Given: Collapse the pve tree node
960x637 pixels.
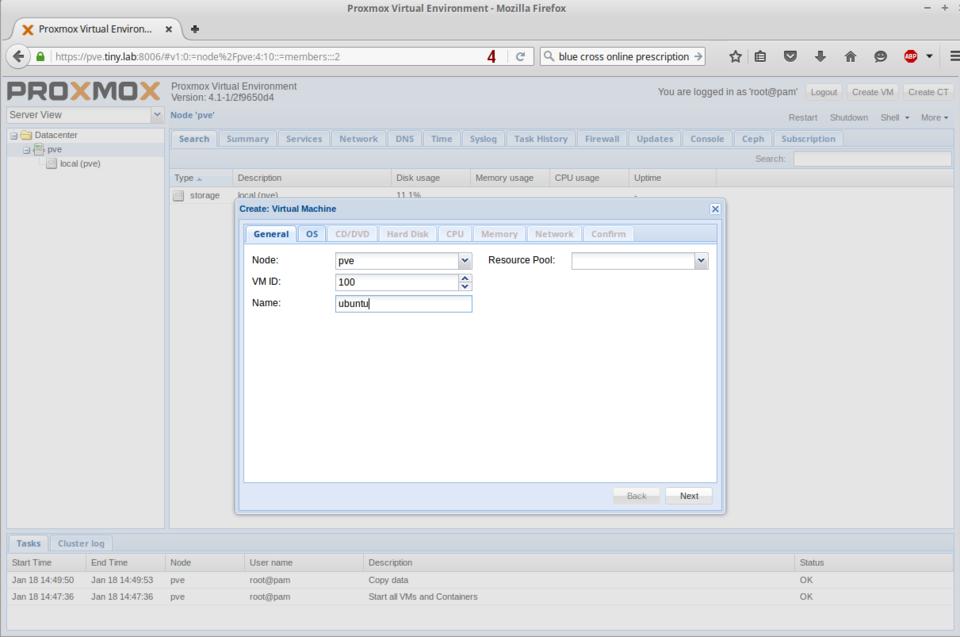Looking at the screenshot, I should (26, 150).
